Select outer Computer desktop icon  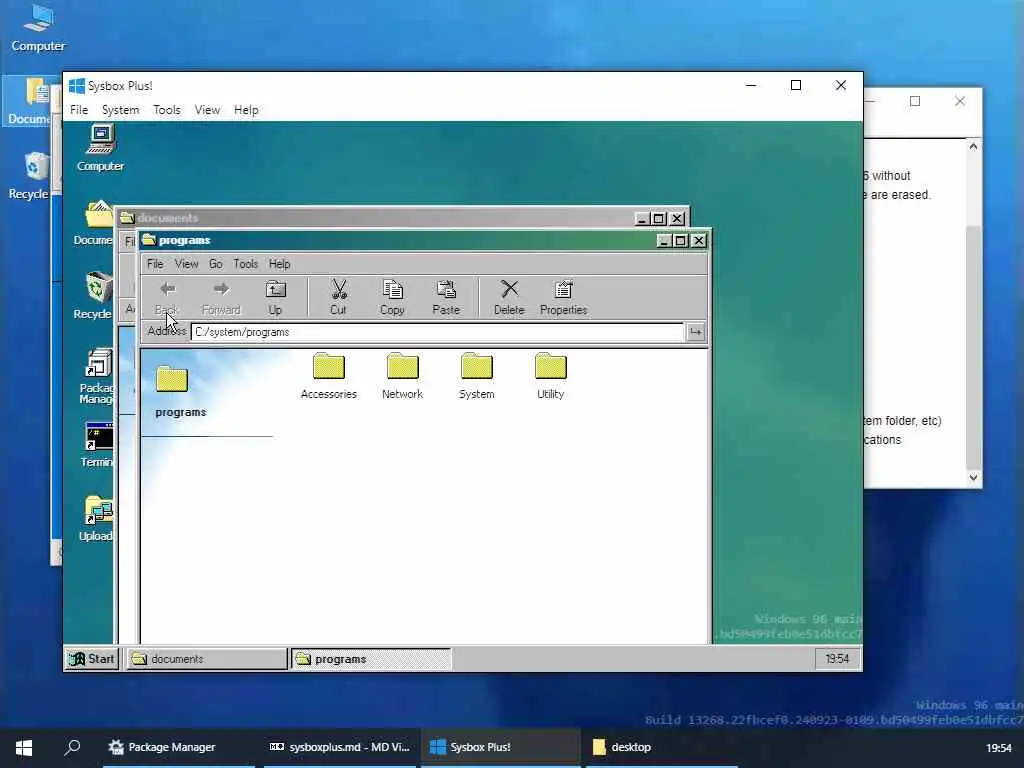tap(38, 28)
